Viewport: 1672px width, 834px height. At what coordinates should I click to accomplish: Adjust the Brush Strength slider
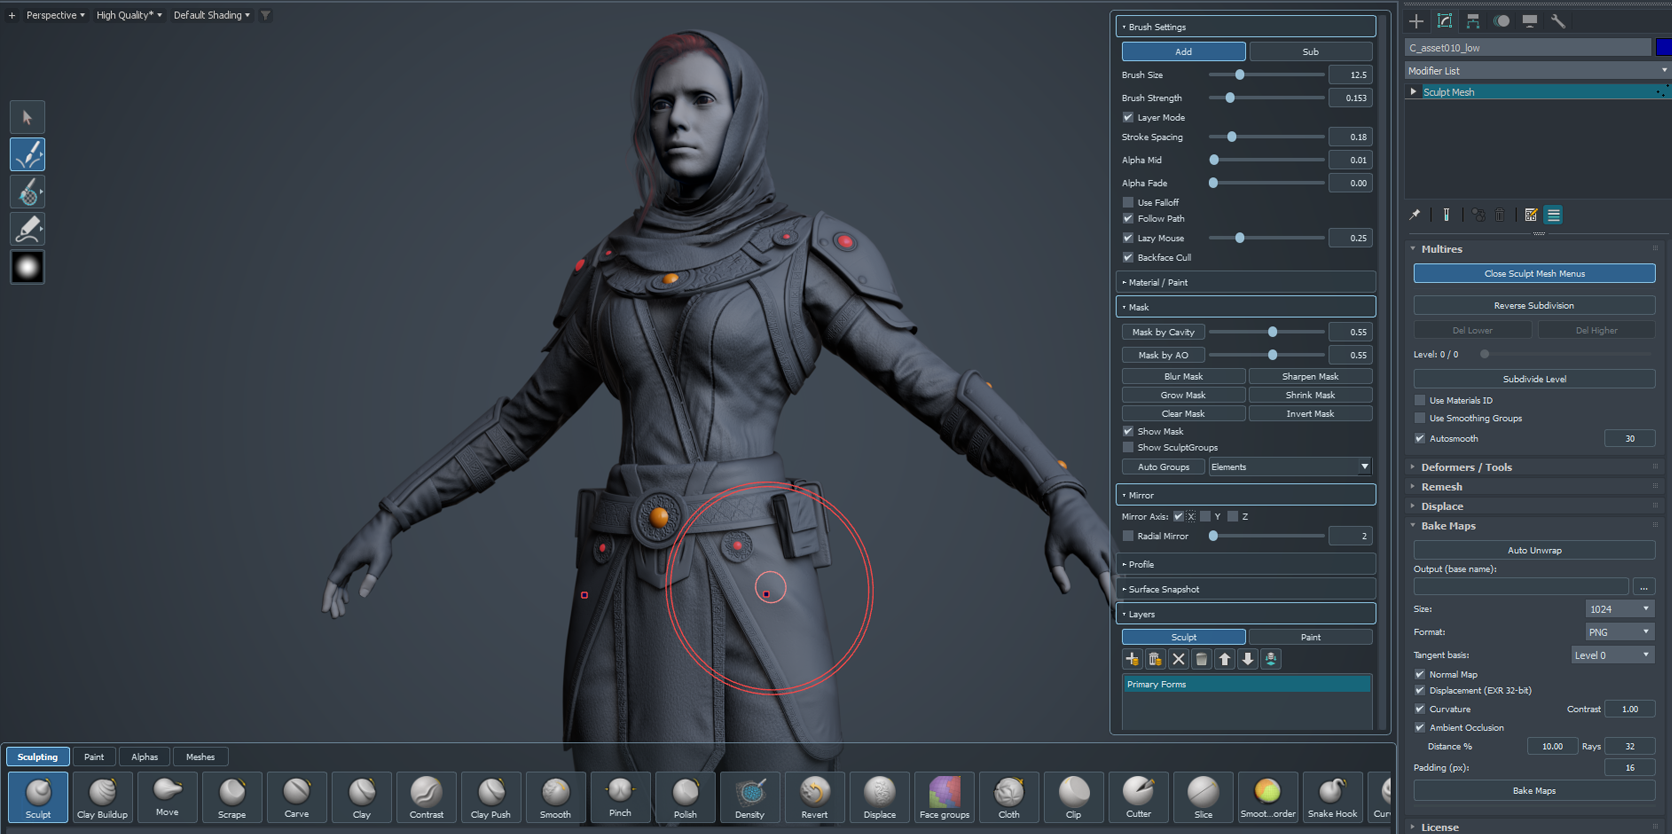point(1266,98)
